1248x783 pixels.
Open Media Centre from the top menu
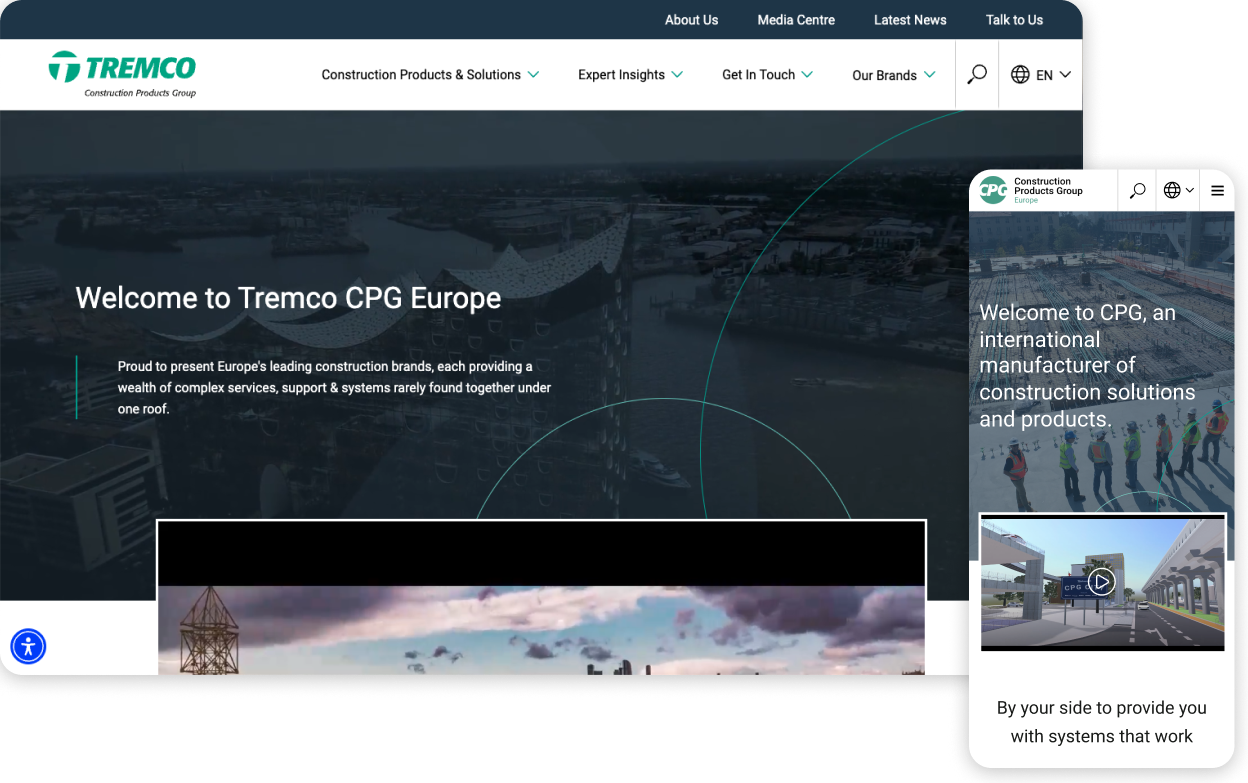coord(796,20)
